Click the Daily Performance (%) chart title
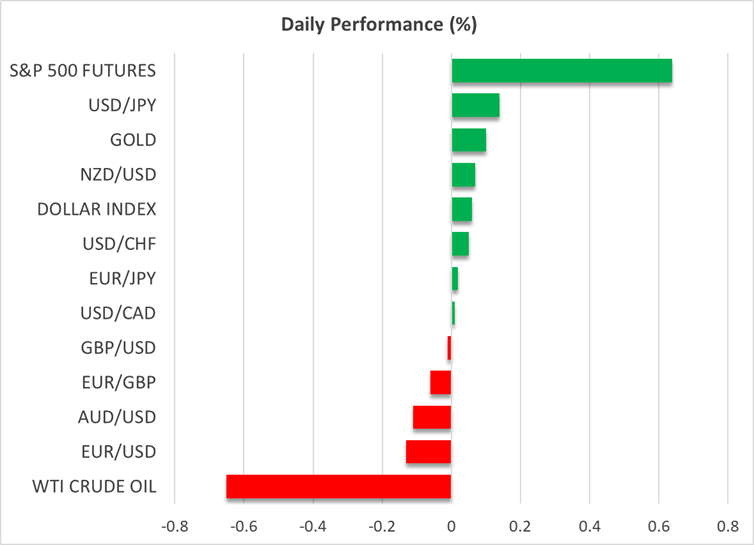754x545 pixels. coord(376,22)
